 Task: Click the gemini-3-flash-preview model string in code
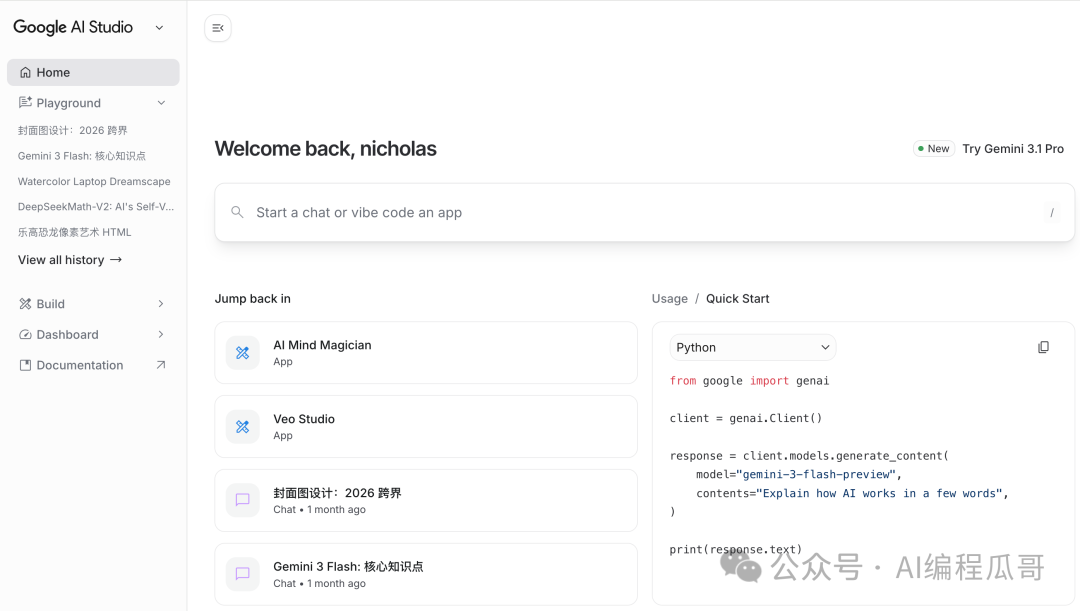click(816, 474)
